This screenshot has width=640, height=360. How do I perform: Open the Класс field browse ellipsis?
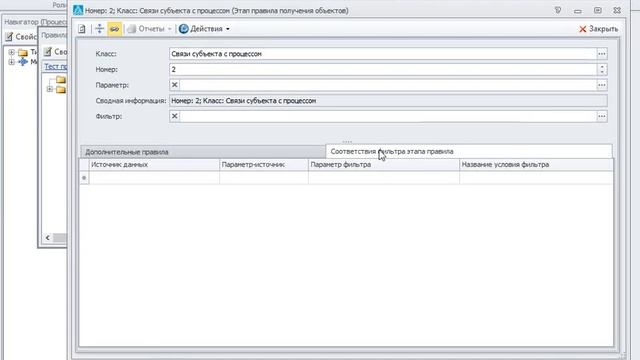point(602,54)
